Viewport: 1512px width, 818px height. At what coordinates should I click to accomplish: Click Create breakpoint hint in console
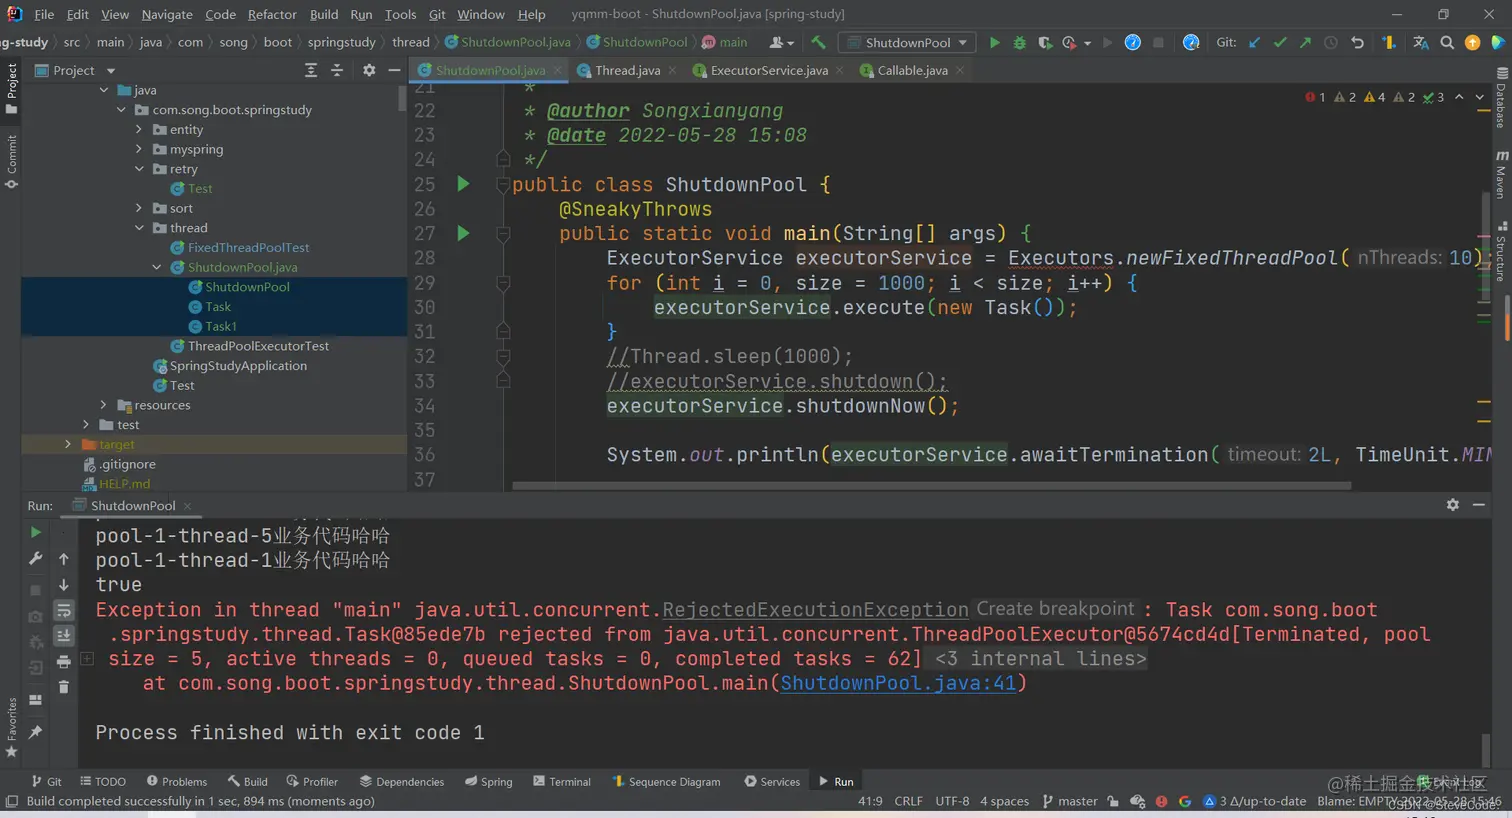pos(1055,609)
